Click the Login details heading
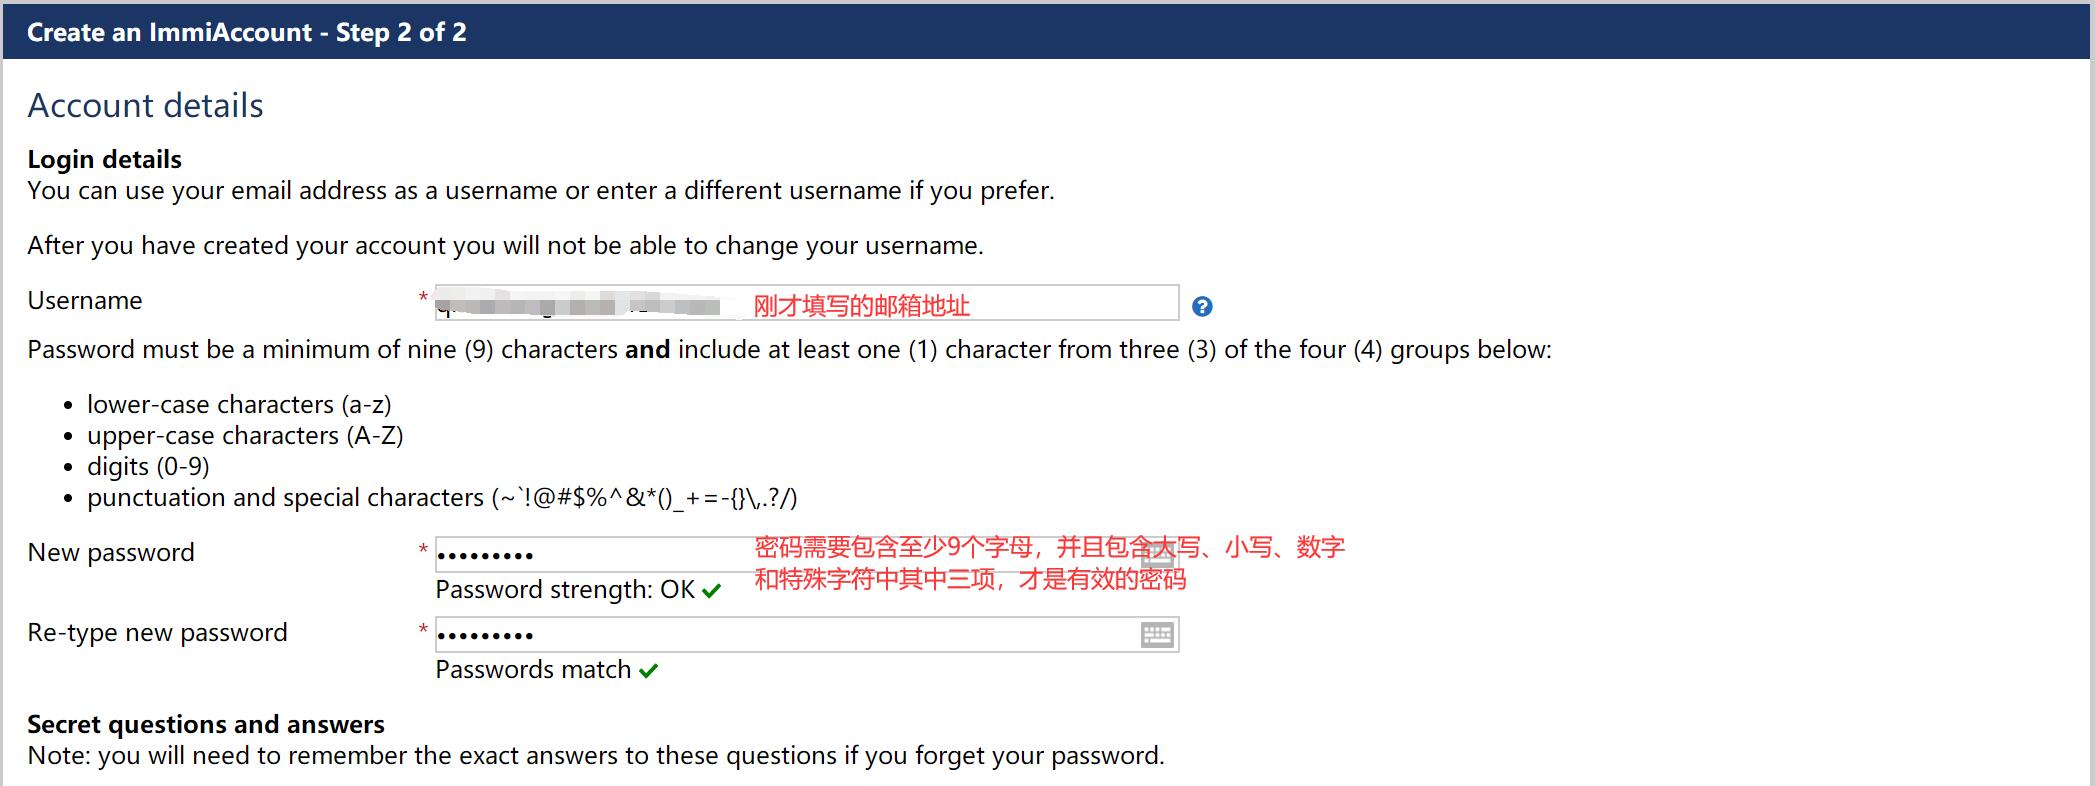The height and width of the screenshot is (786, 2095). point(104,158)
